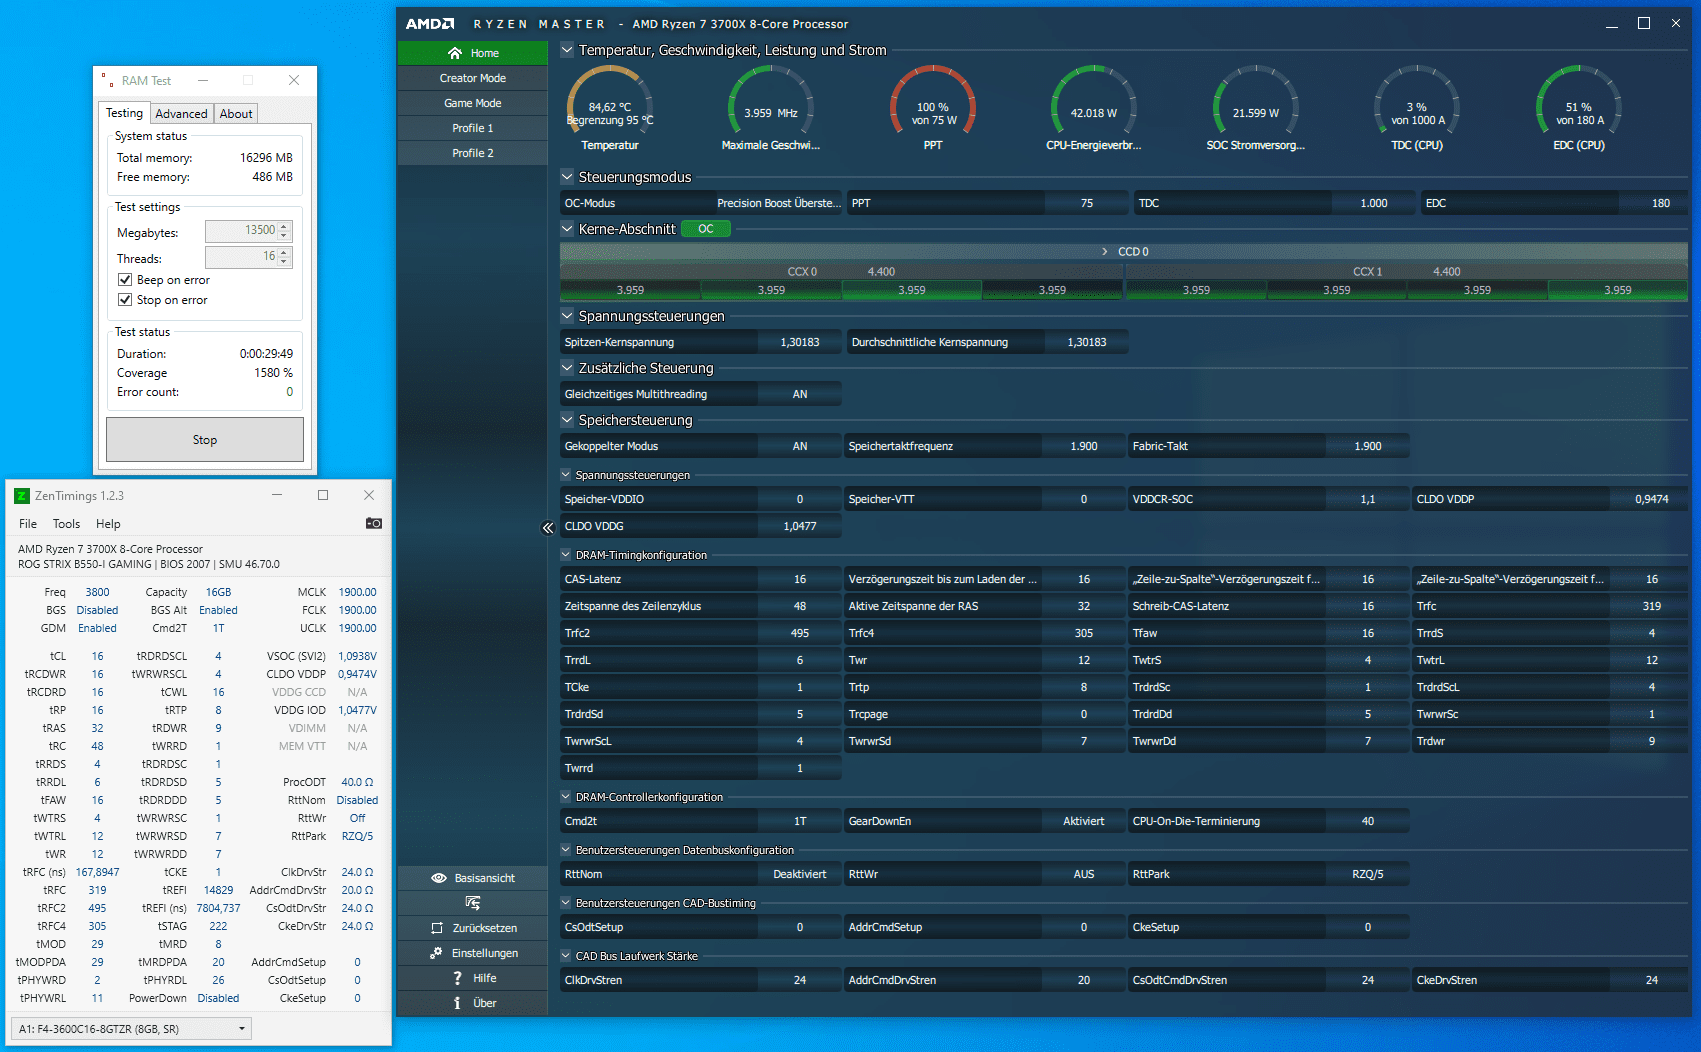
Task: Click the Einstellungen gear icon
Action: coord(436,953)
